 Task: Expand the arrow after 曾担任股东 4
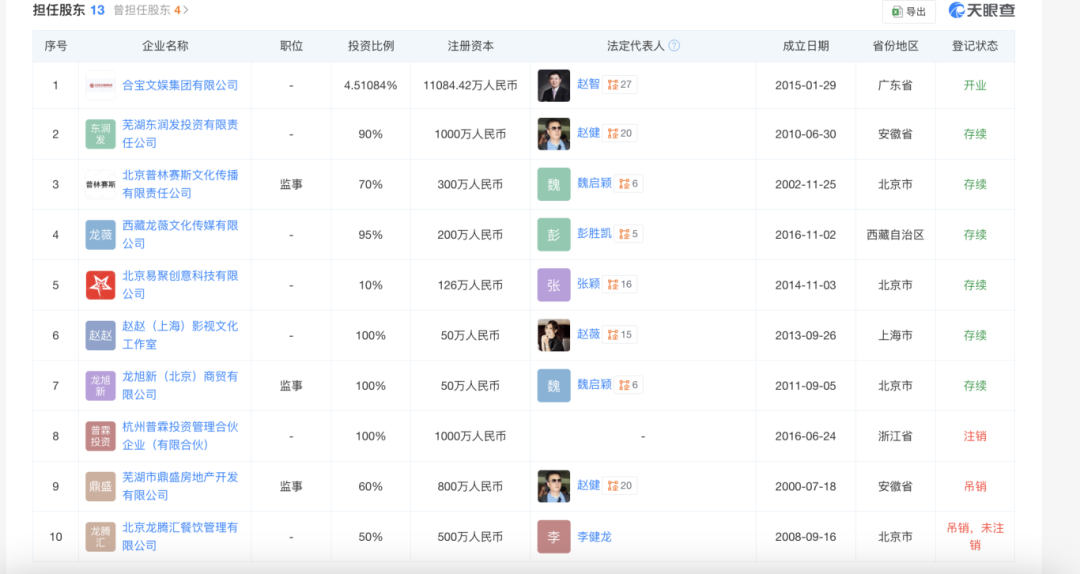tap(186, 10)
